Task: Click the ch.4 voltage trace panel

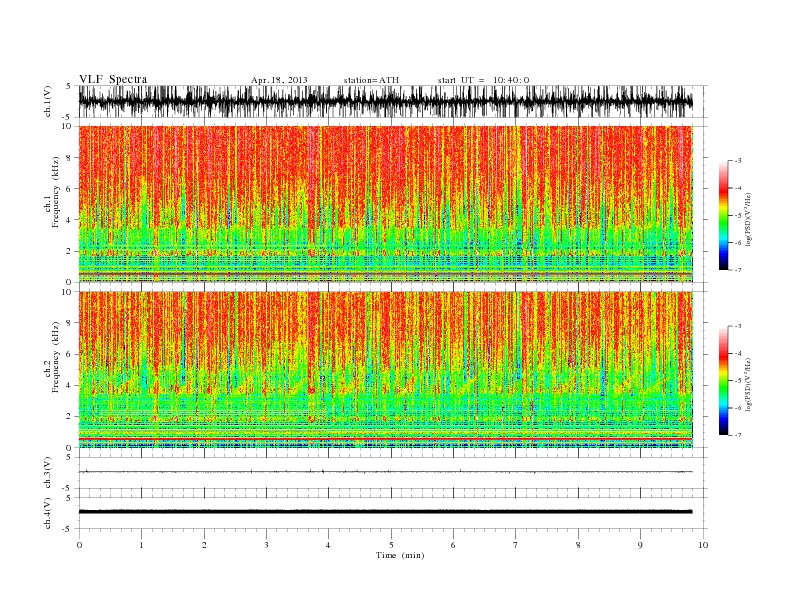Action: (392, 513)
